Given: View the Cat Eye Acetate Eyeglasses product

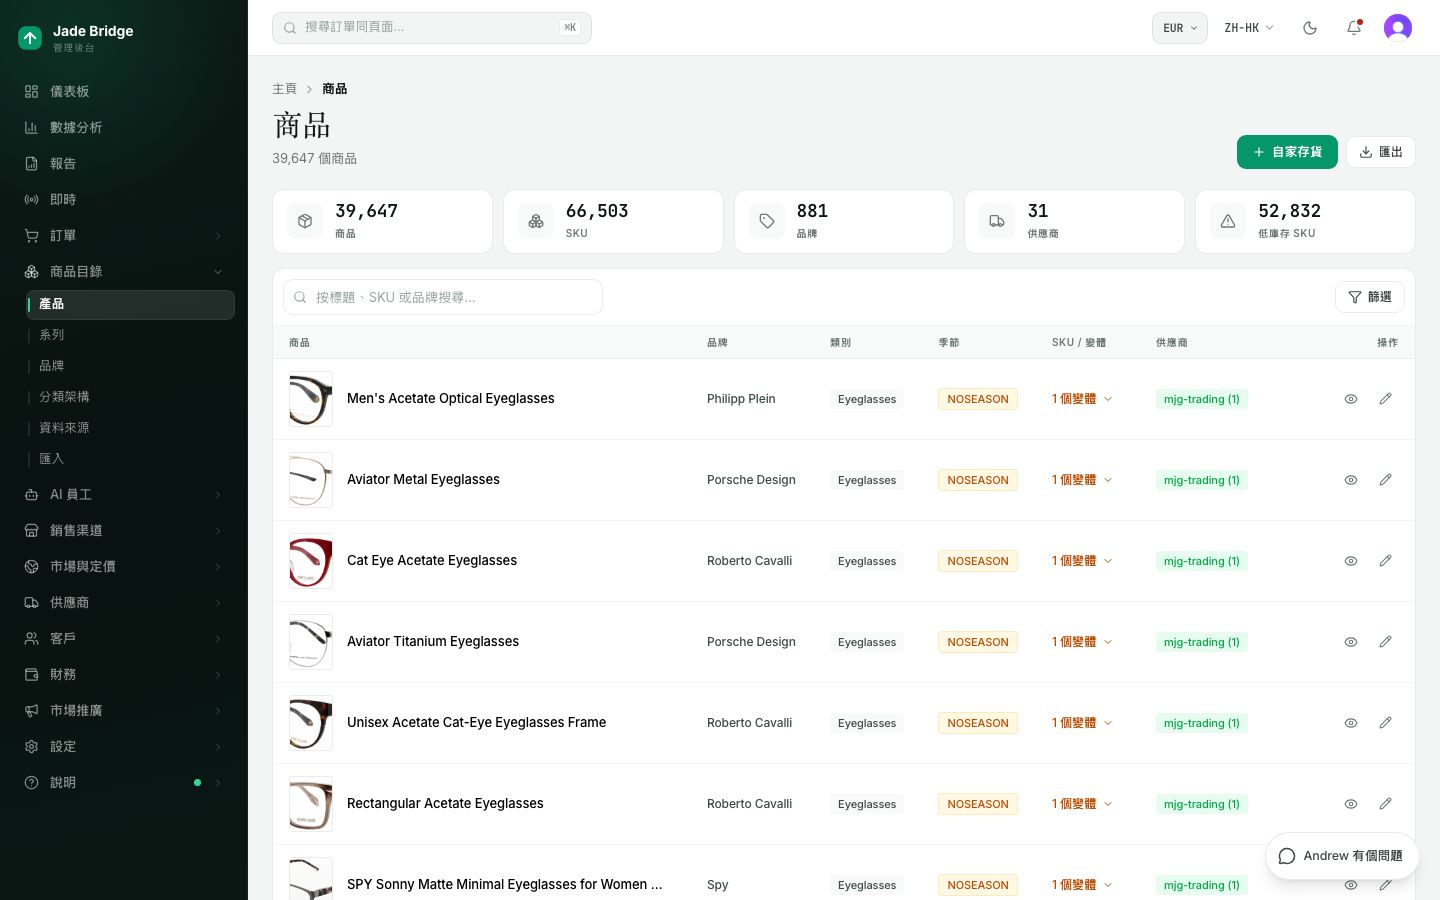Looking at the screenshot, I should 1351,561.
